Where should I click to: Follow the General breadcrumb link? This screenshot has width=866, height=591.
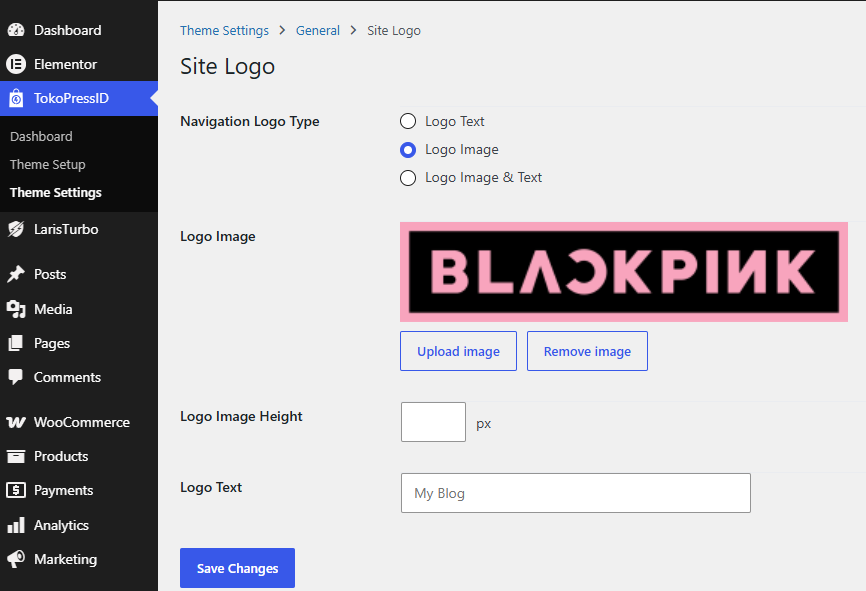point(318,30)
